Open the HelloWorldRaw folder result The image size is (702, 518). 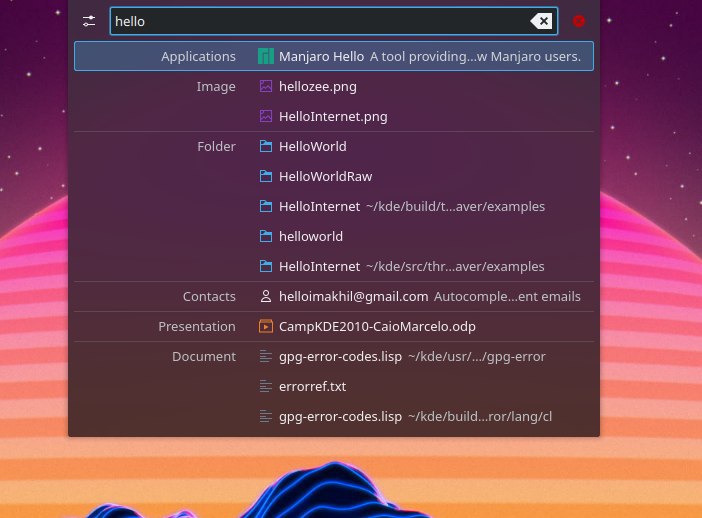coord(334,176)
